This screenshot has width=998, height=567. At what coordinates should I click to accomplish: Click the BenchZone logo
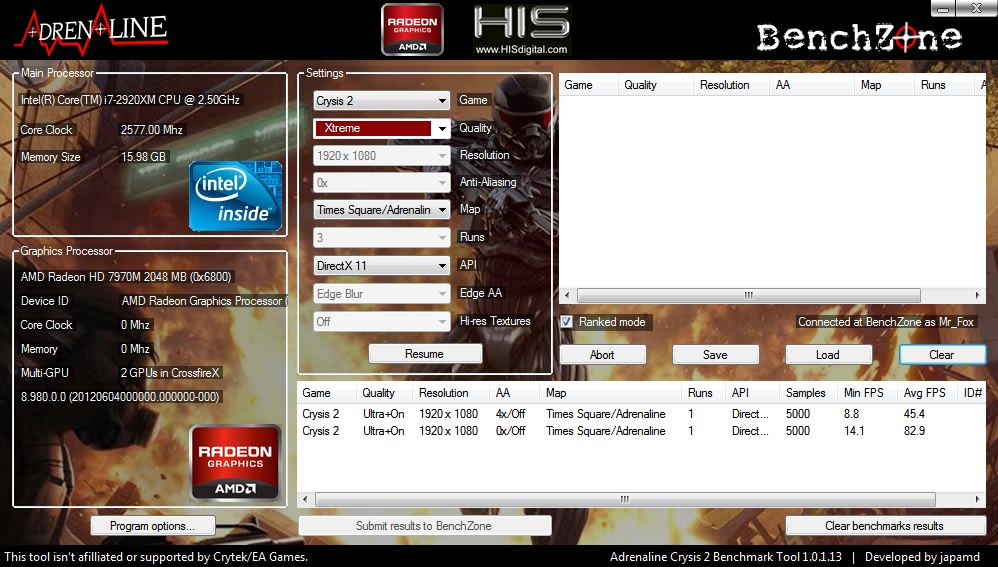[x=859, y=37]
